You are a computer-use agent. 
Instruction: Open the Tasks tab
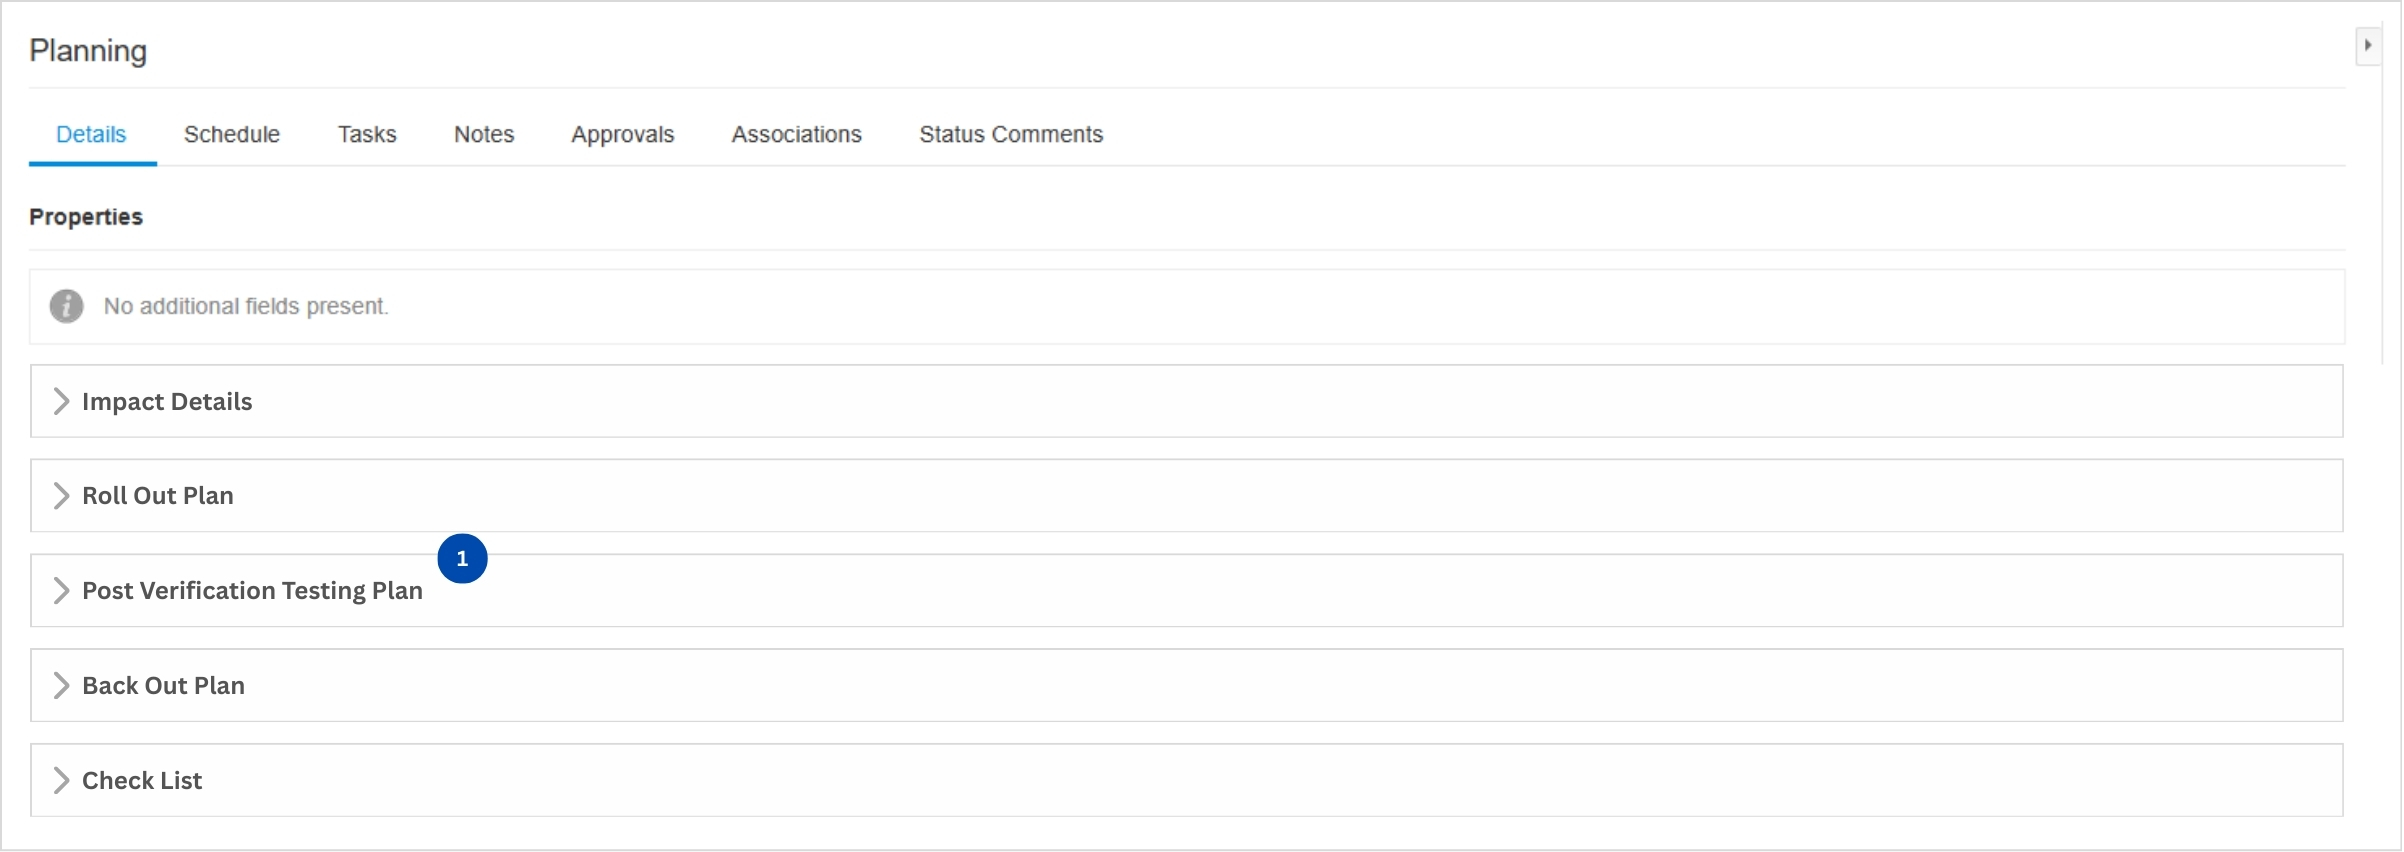tap(367, 134)
